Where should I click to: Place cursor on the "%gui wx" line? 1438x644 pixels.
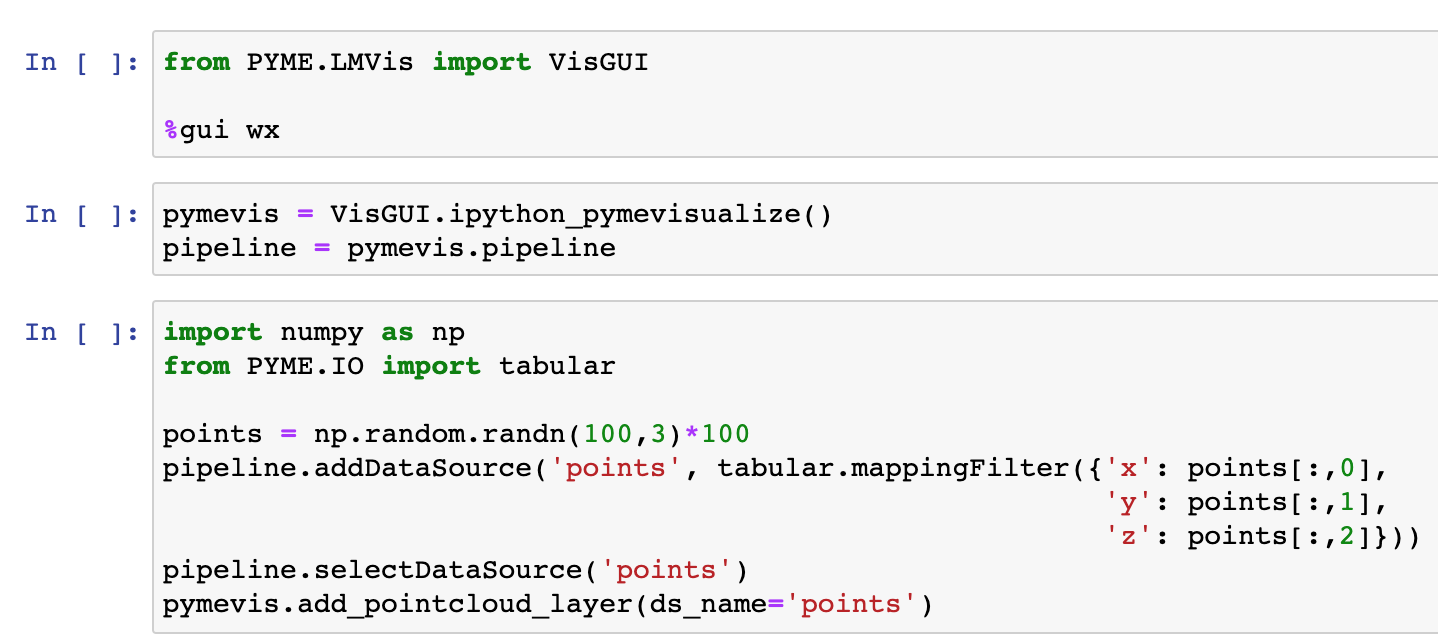[222, 130]
